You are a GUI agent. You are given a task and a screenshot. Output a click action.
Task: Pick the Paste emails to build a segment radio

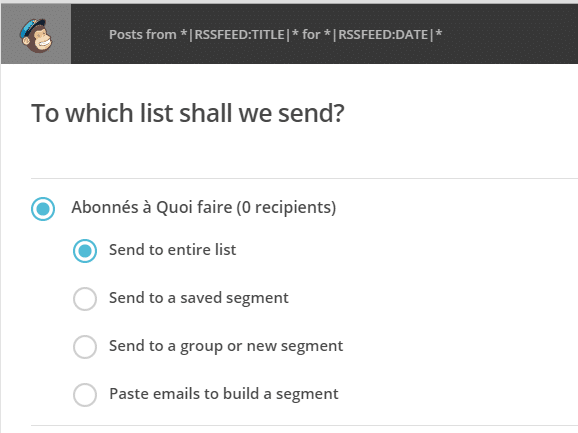pyautogui.click(x=85, y=395)
